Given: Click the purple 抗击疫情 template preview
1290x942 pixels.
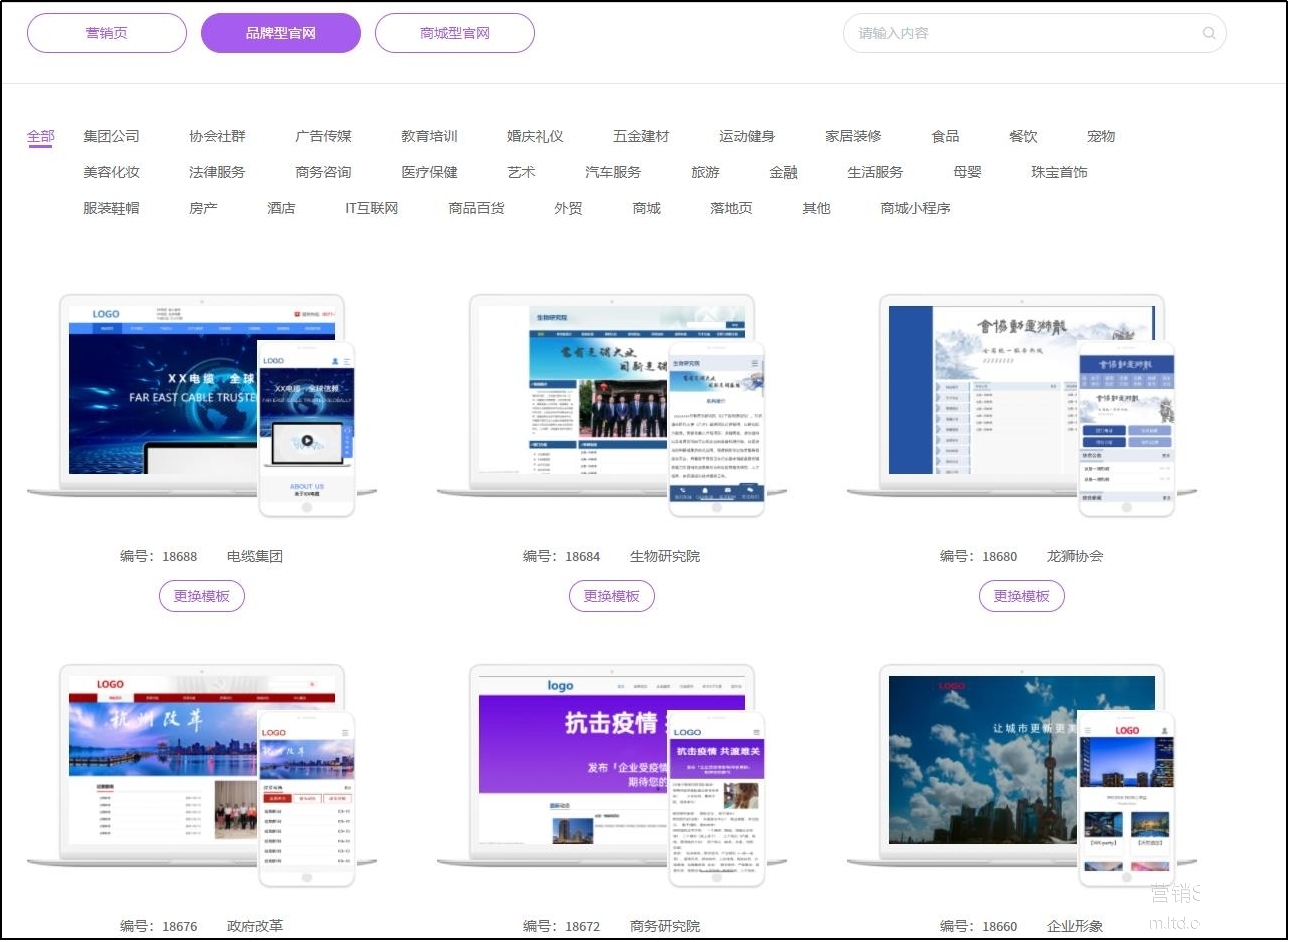Looking at the screenshot, I should [x=612, y=770].
